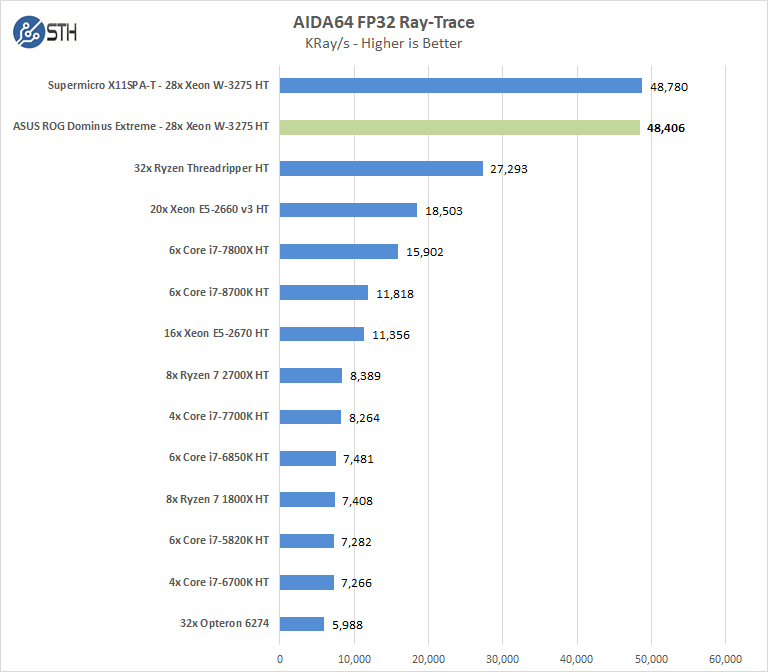Click the 48,780 data value
Image resolution: width=768 pixels, height=672 pixels.
pyautogui.click(x=669, y=87)
